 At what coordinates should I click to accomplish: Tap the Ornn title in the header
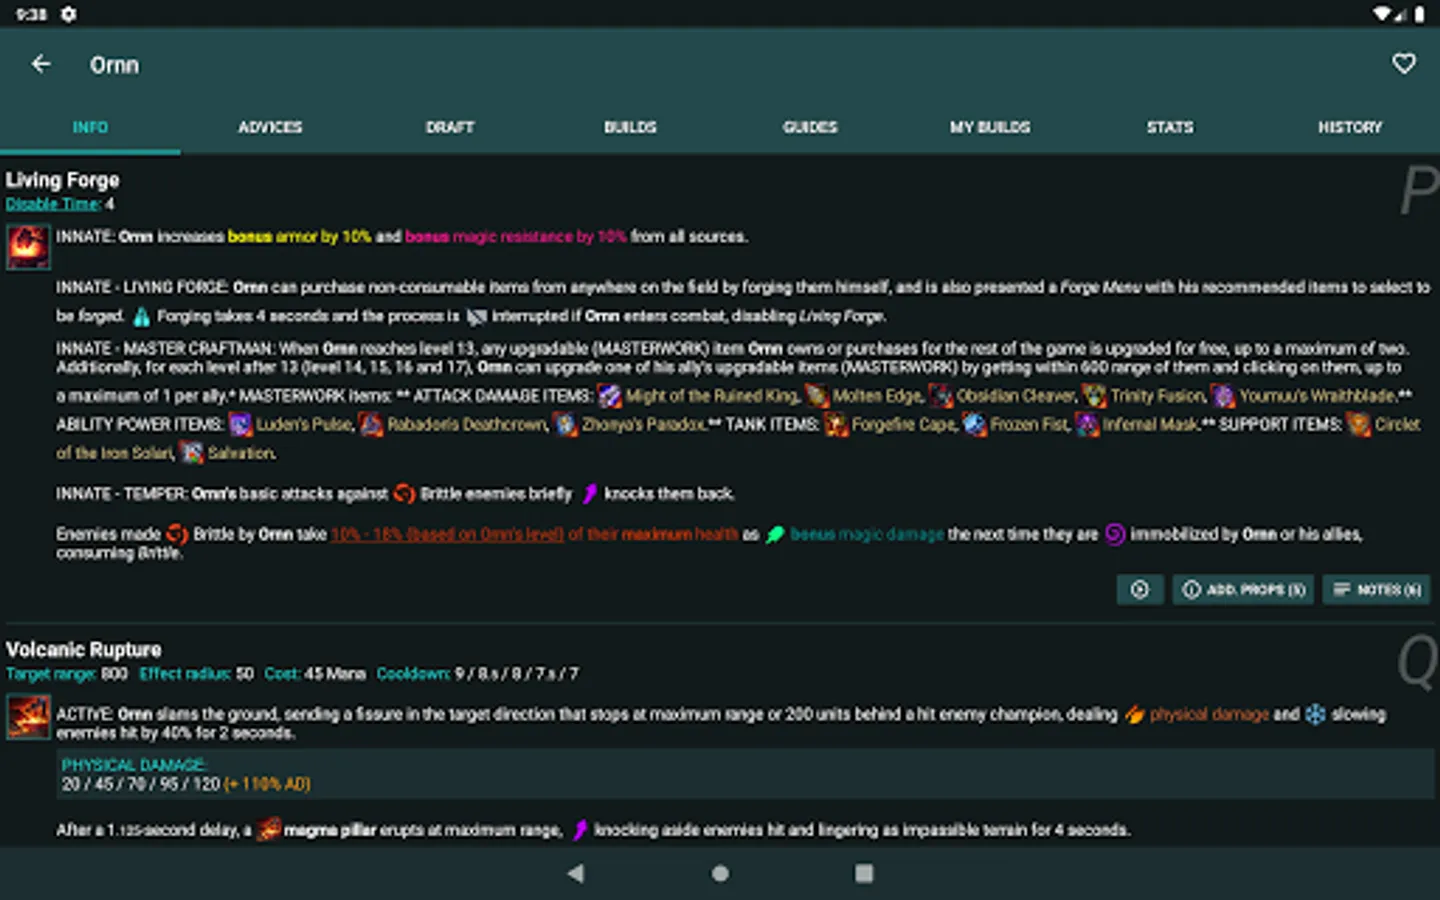114,65
